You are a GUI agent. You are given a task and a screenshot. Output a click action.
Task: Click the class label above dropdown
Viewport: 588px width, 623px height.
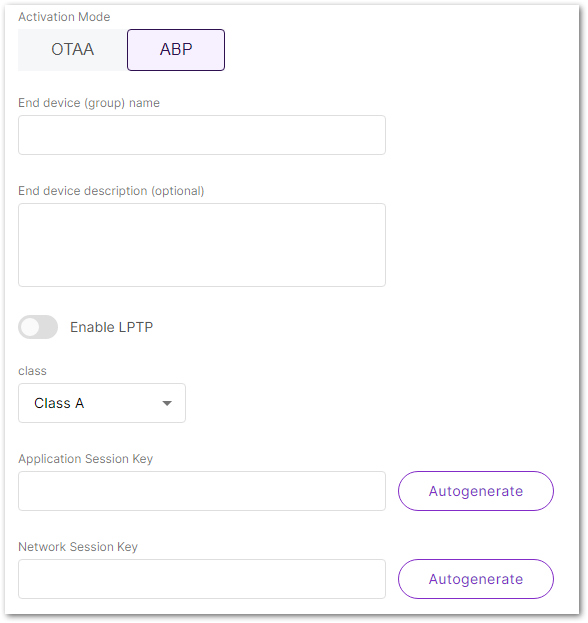coord(33,371)
